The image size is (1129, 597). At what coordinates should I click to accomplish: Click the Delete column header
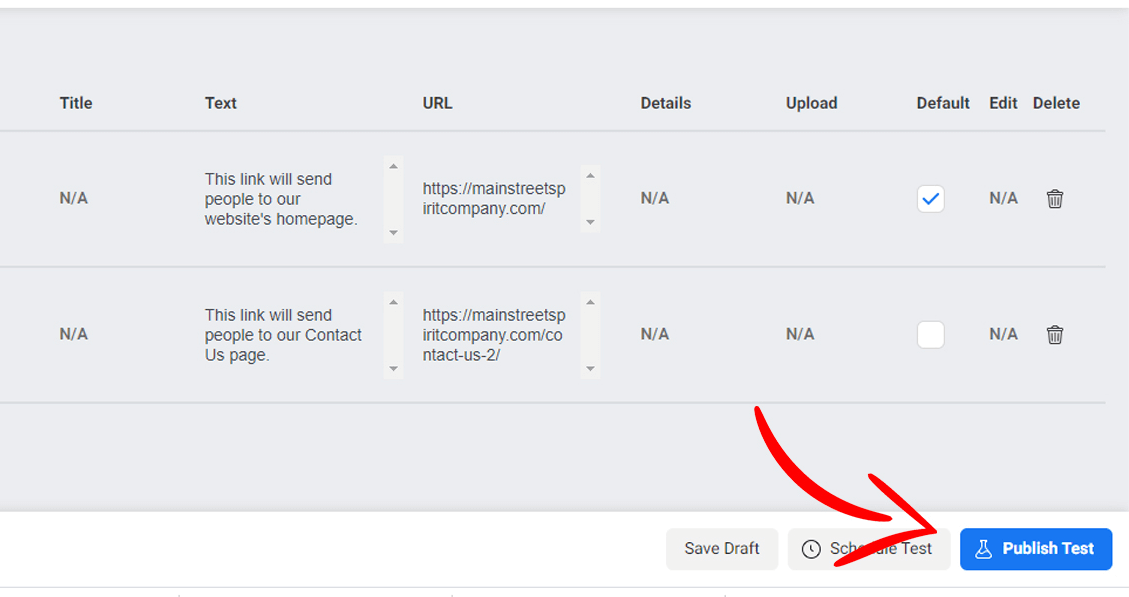[1056, 103]
